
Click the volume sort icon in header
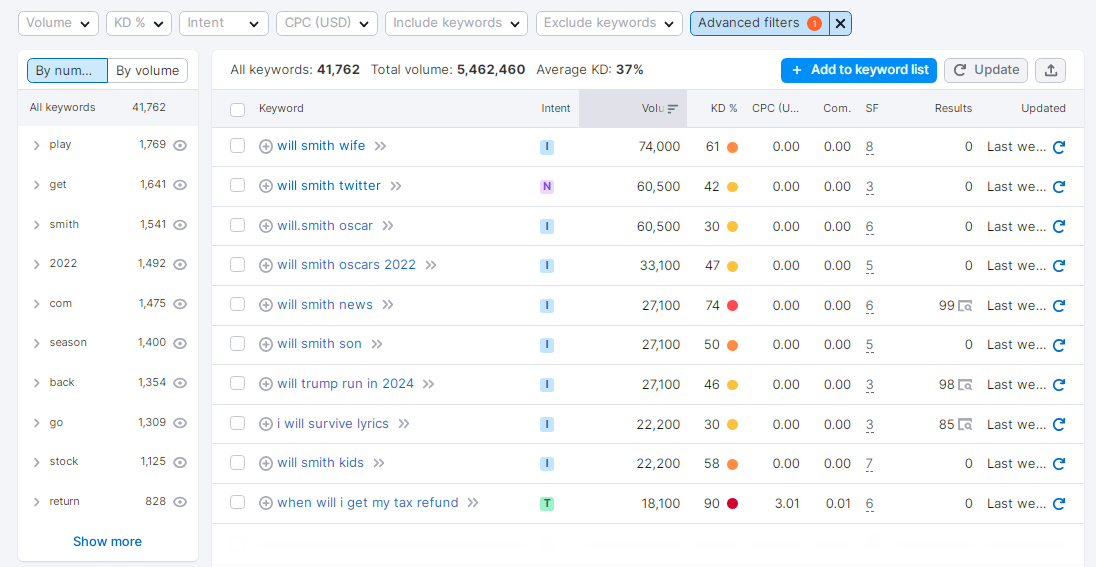click(672, 109)
